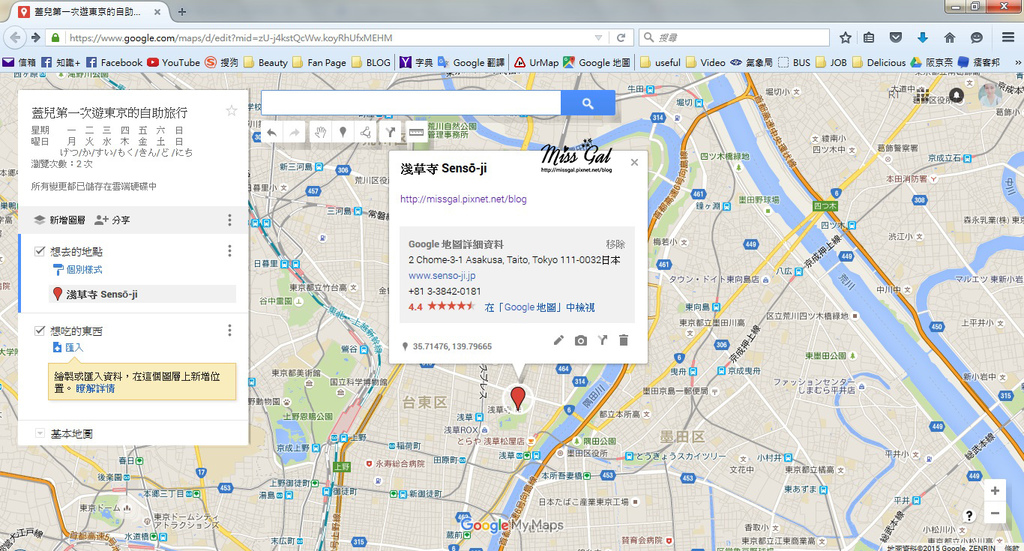The height and width of the screenshot is (551, 1024).
Task: Click 分享 share button
Action: tap(112, 220)
